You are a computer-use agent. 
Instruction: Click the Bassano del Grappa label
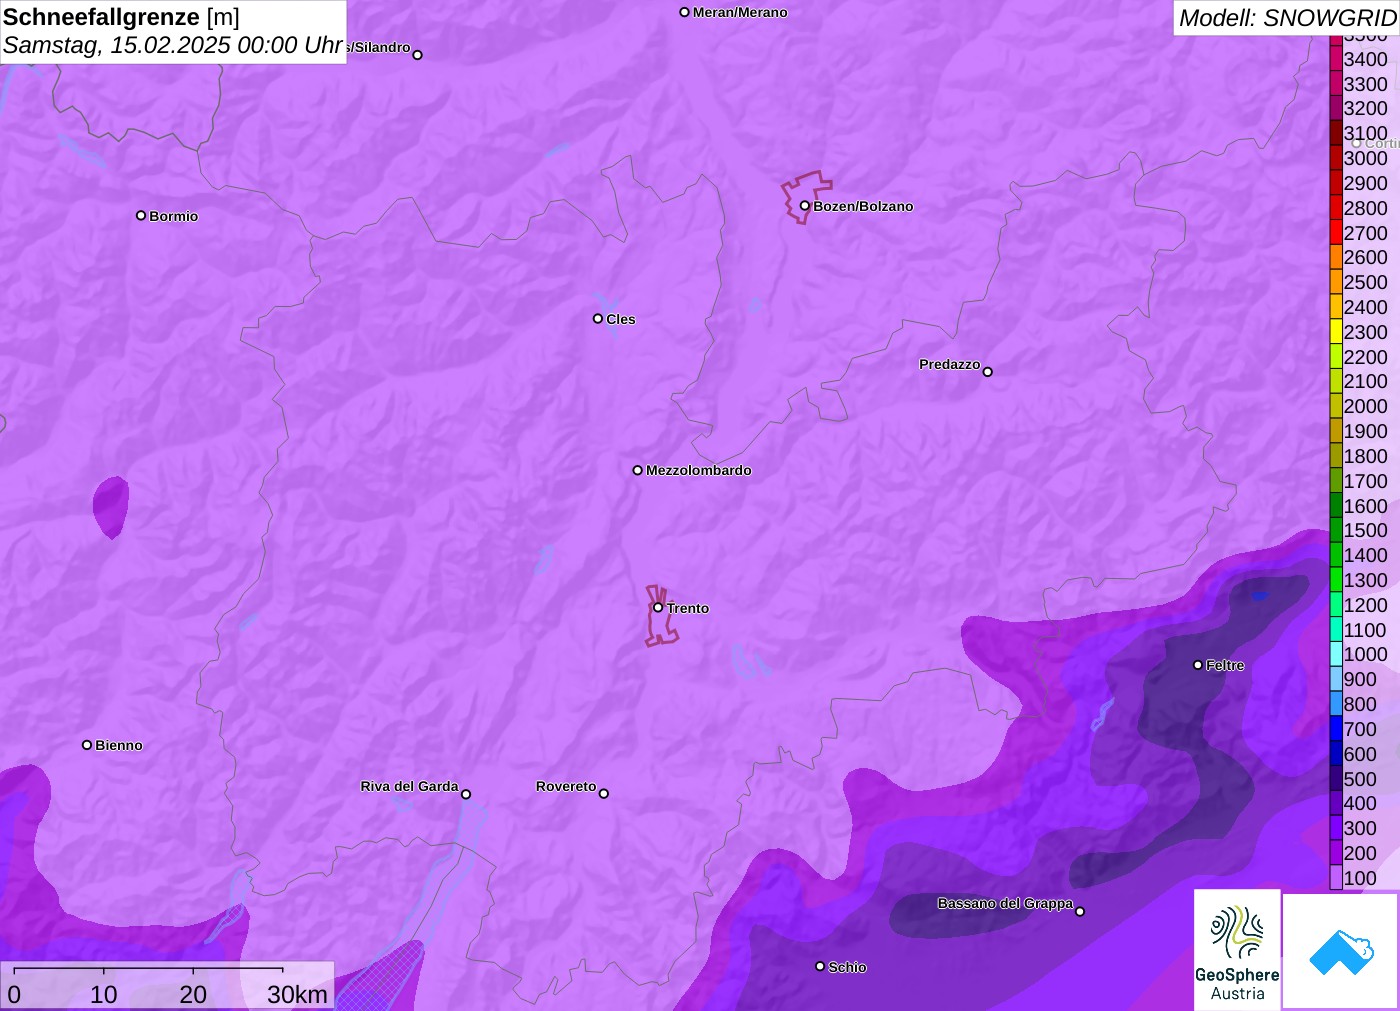(1005, 903)
